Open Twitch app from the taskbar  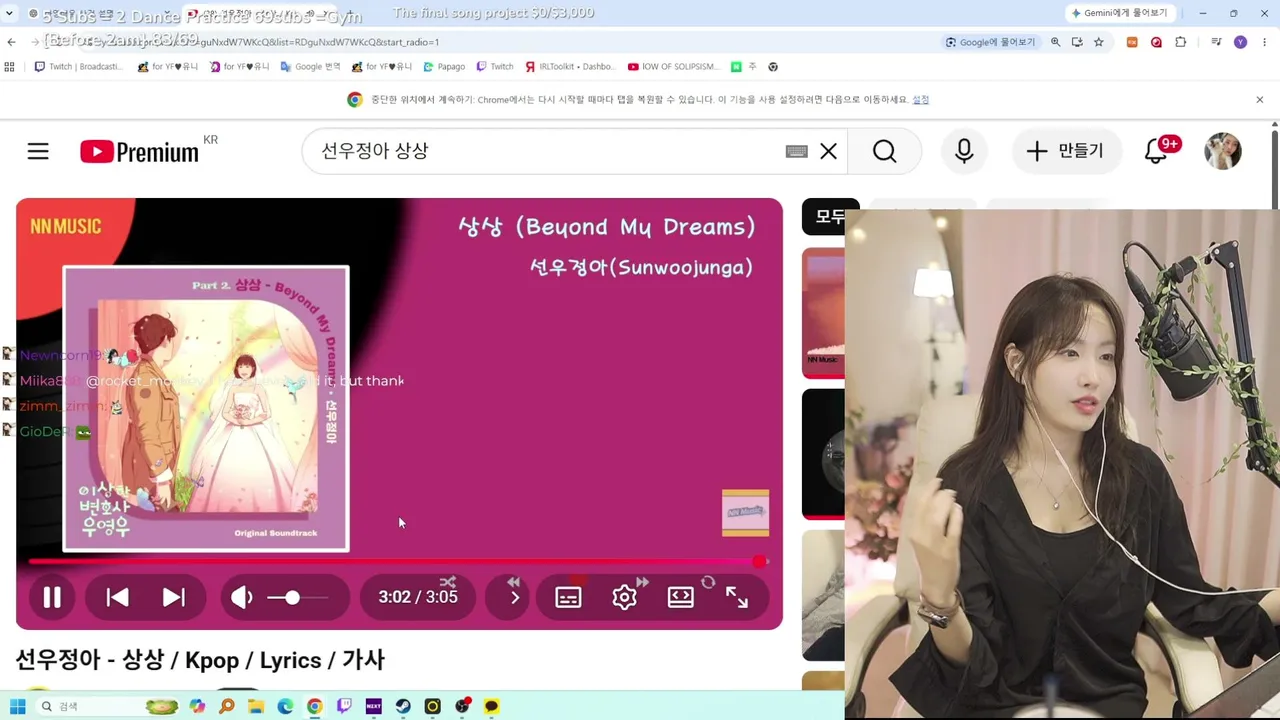point(344,707)
